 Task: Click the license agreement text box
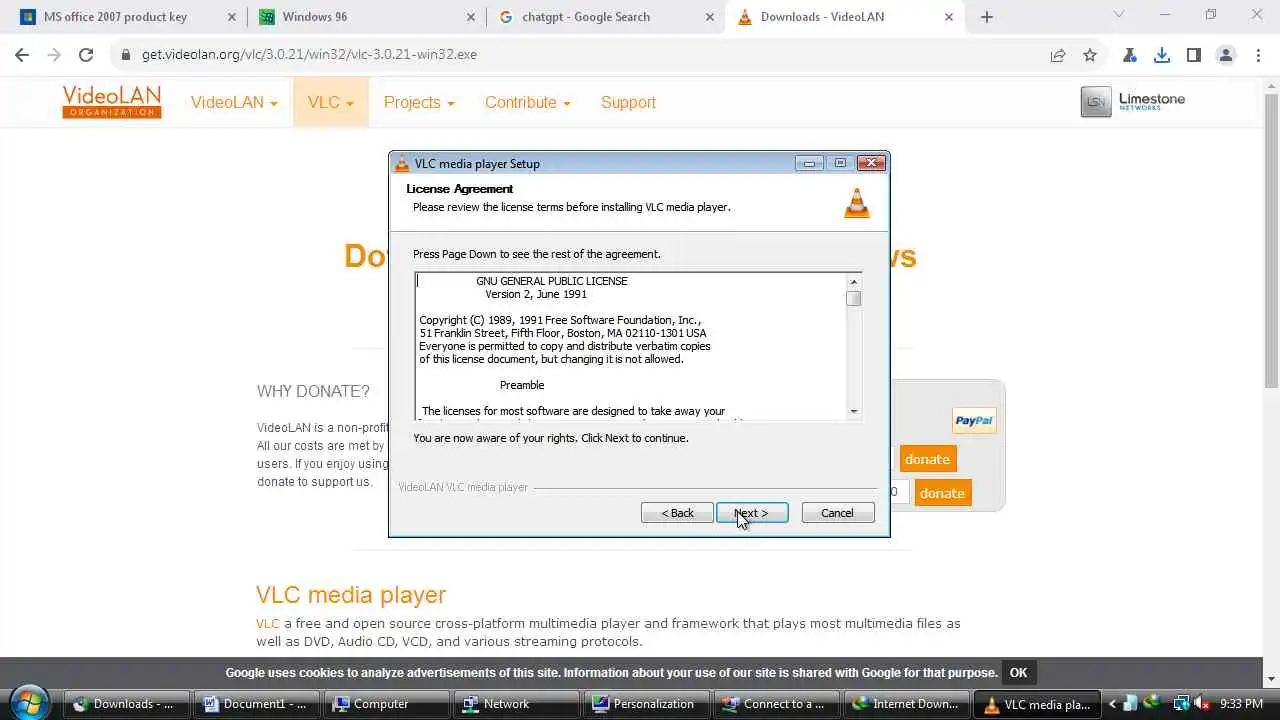(631, 346)
